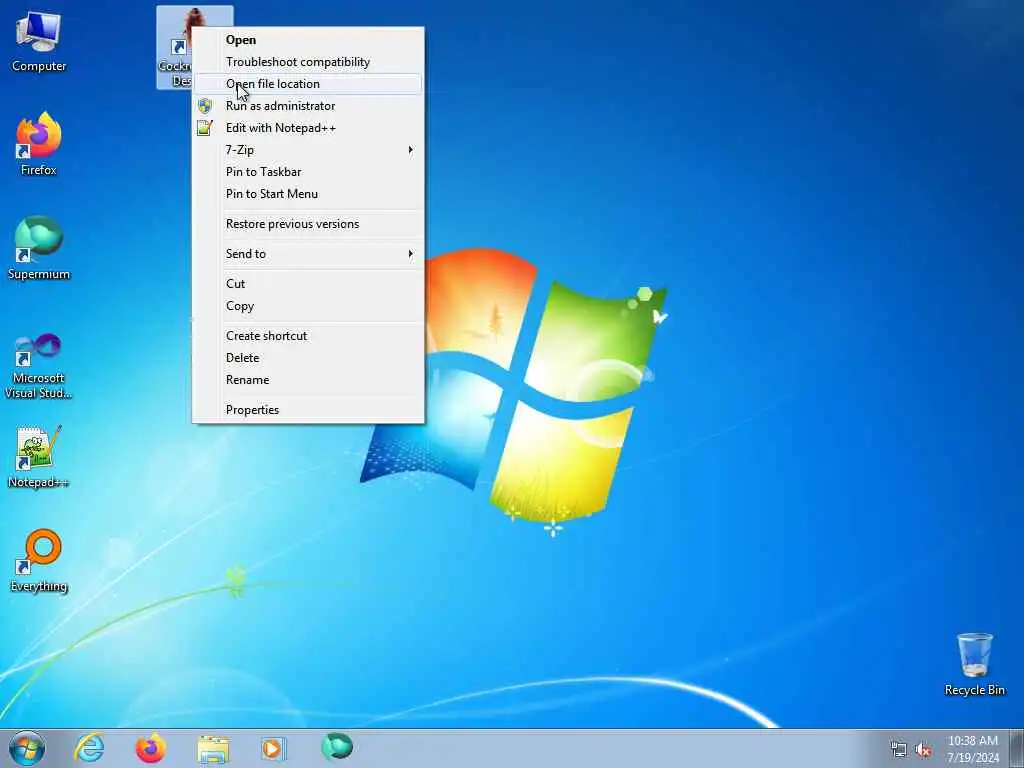The height and width of the screenshot is (768, 1024).
Task: Select the Microsoft Visual Studio shortcut
Action: tap(39, 366)
